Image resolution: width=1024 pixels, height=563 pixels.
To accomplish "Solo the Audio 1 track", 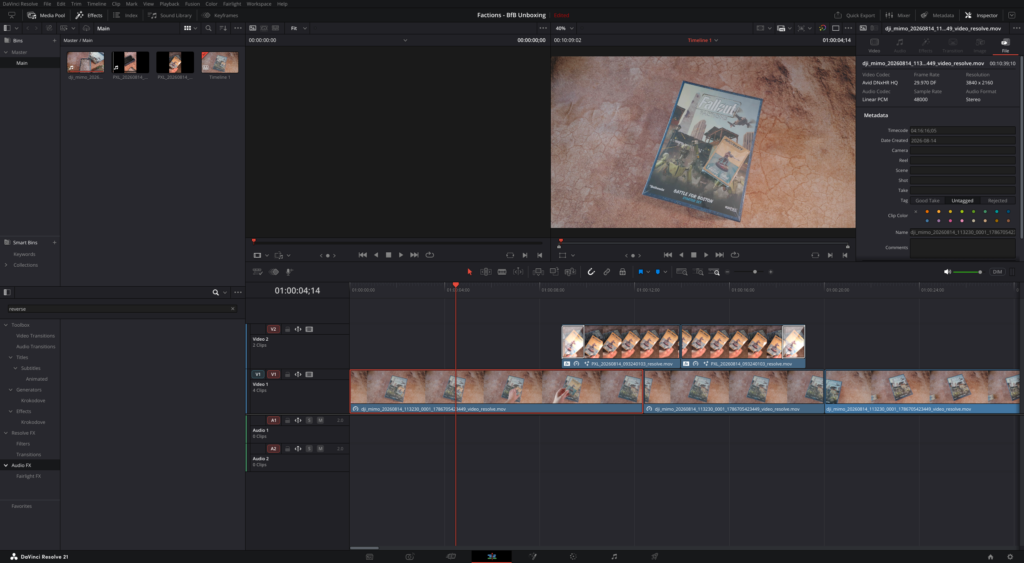I will click(310, 420).
